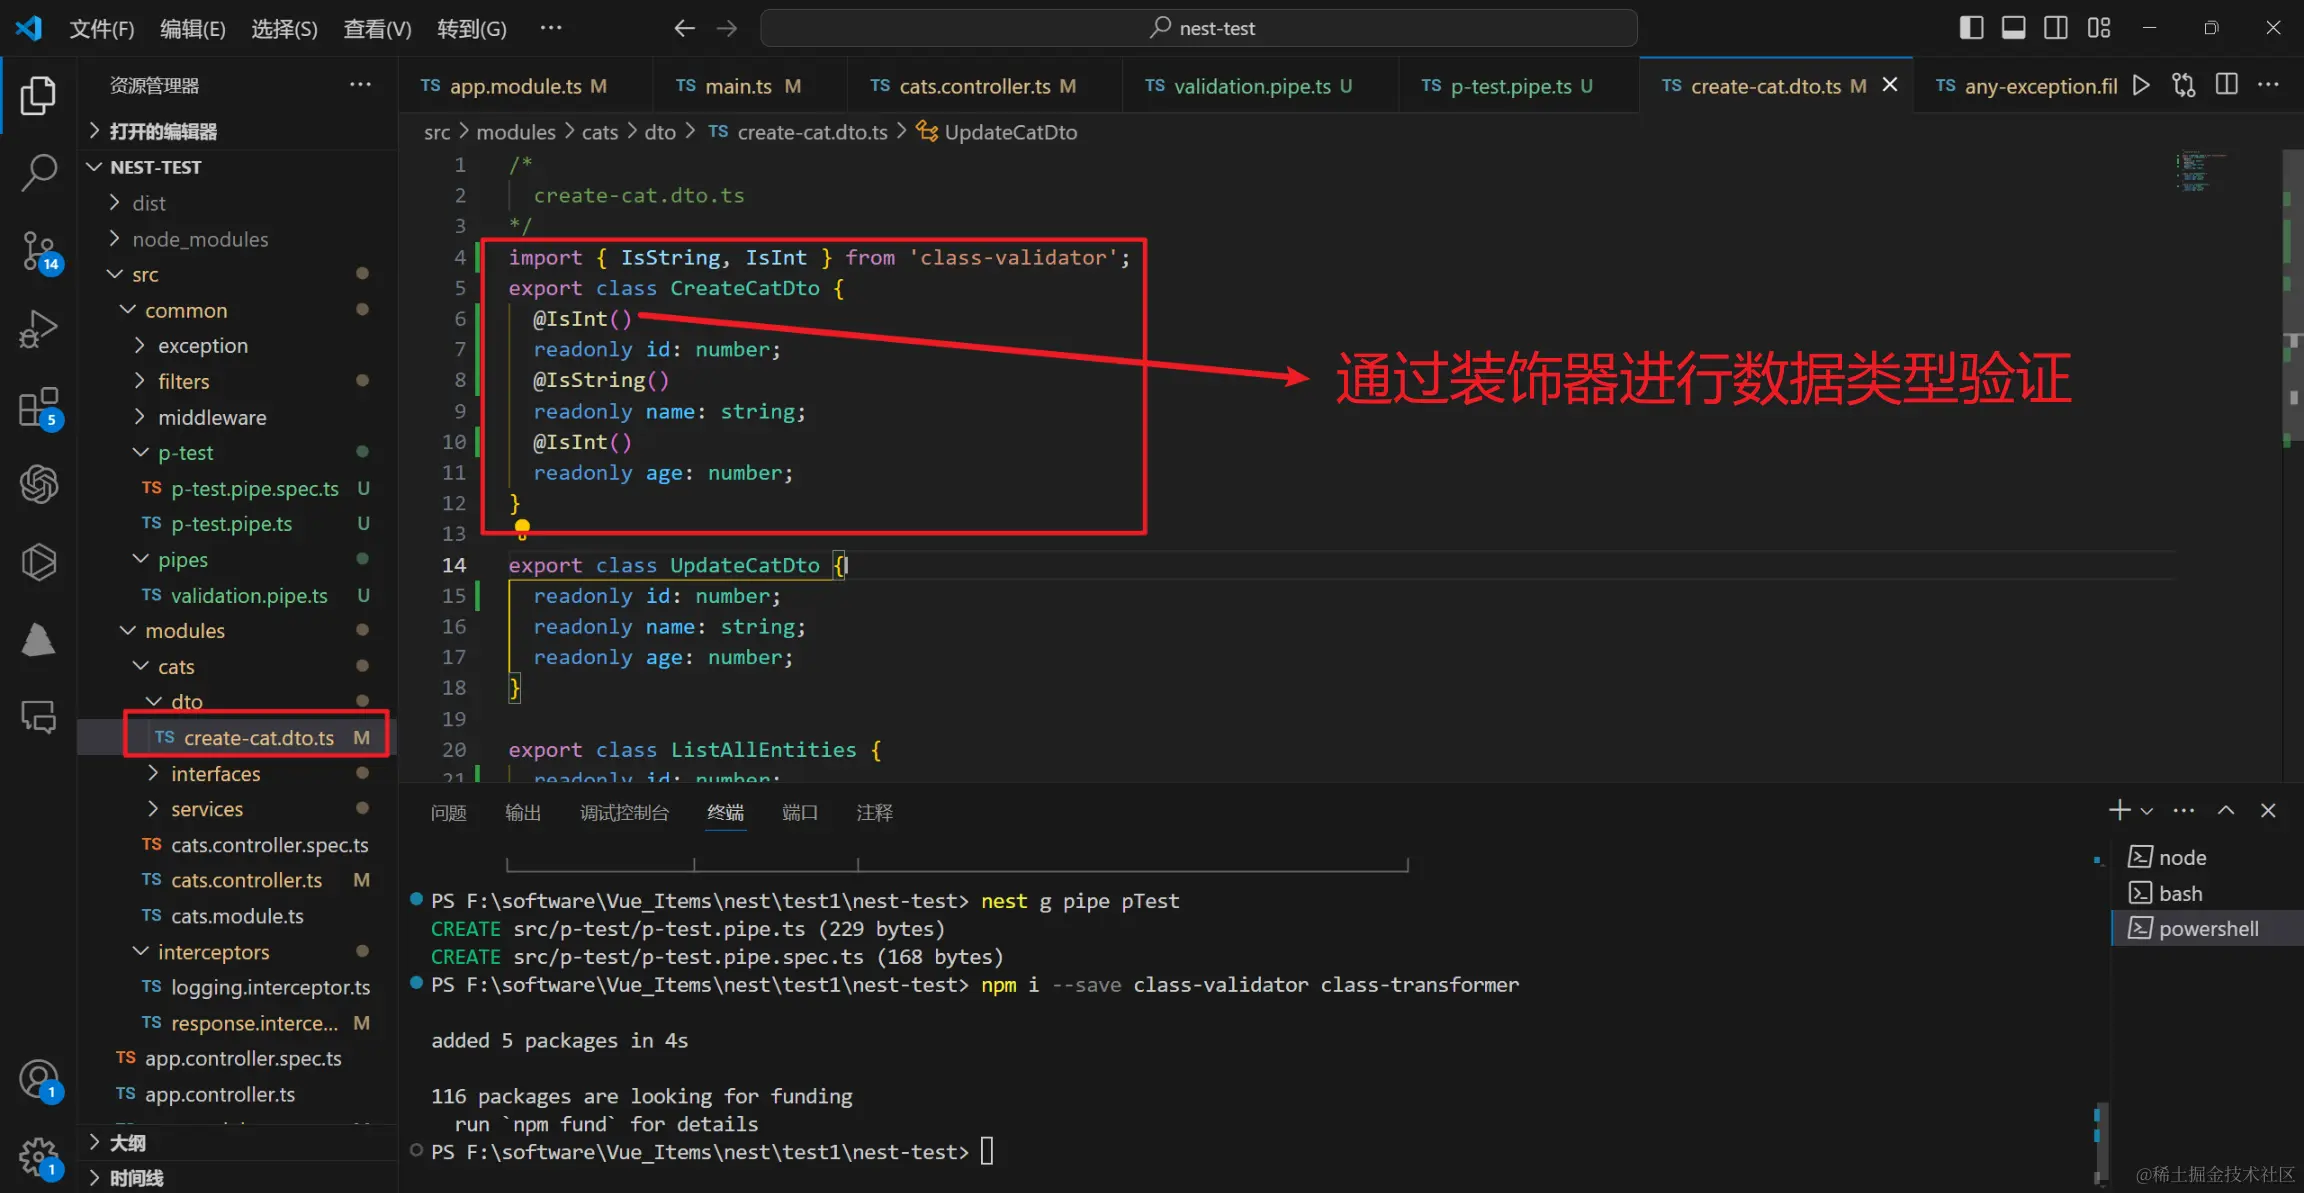2304x1193 pixels.
Task: Open the 编辑(E) menu
Action: tap(192, 28)
